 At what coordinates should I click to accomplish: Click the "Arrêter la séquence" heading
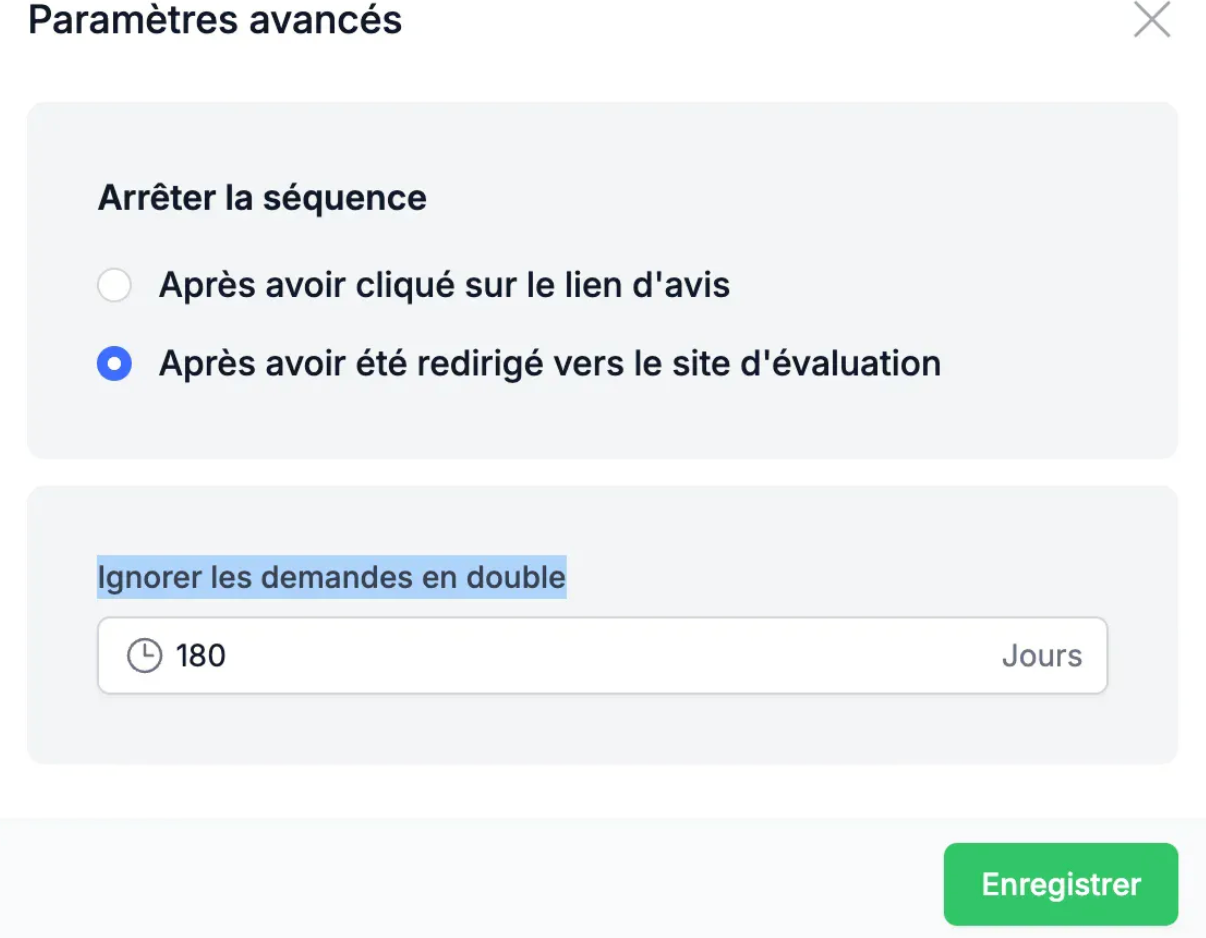click(x=262, y=198)
